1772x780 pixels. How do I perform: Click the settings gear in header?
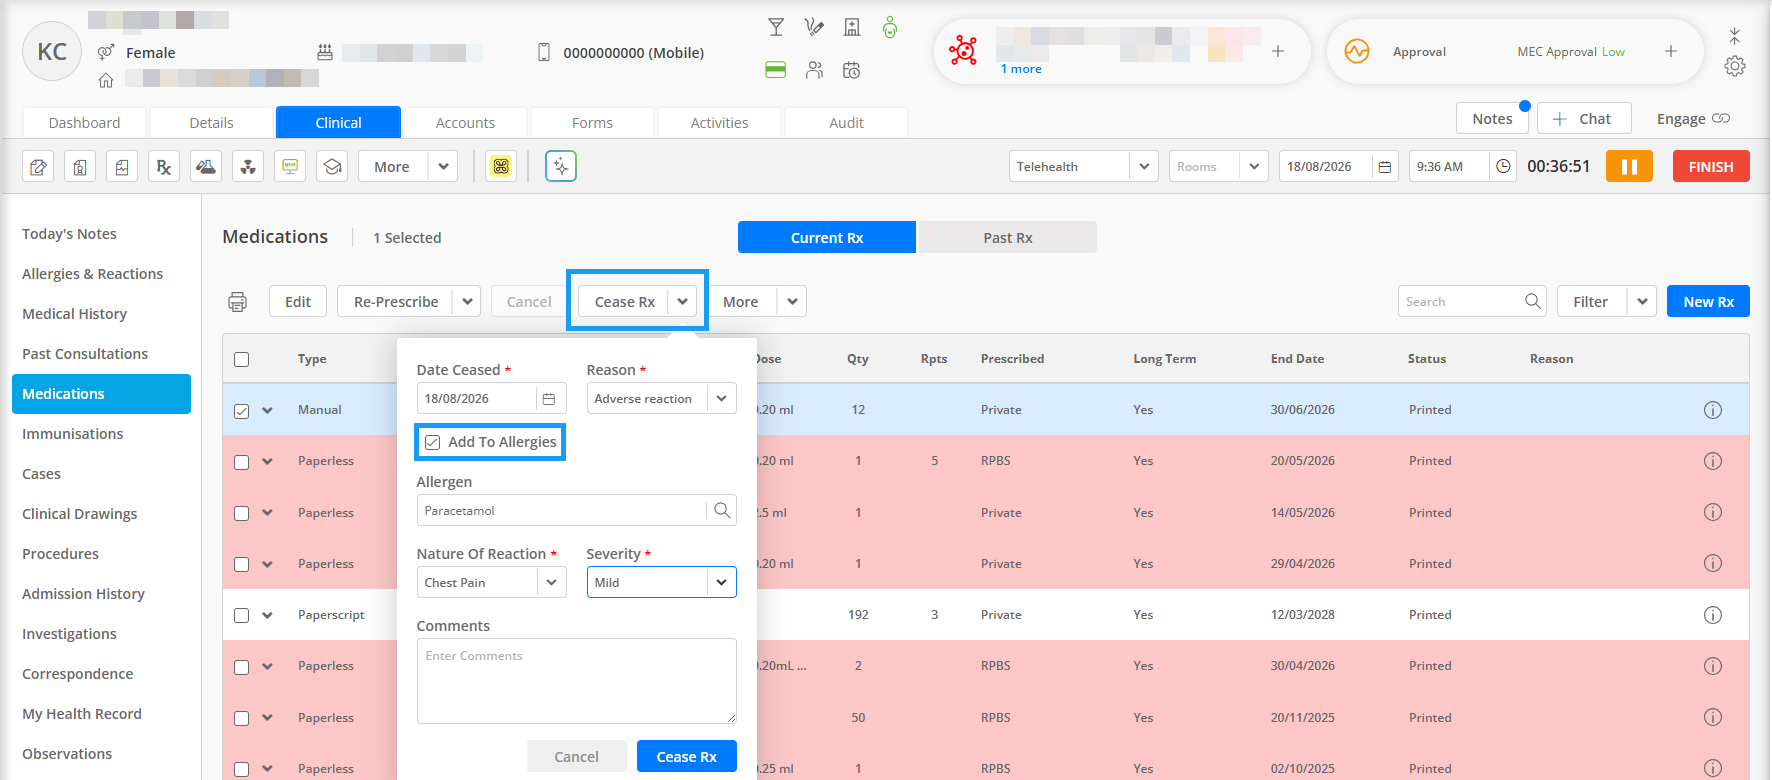click(1735, 66)
